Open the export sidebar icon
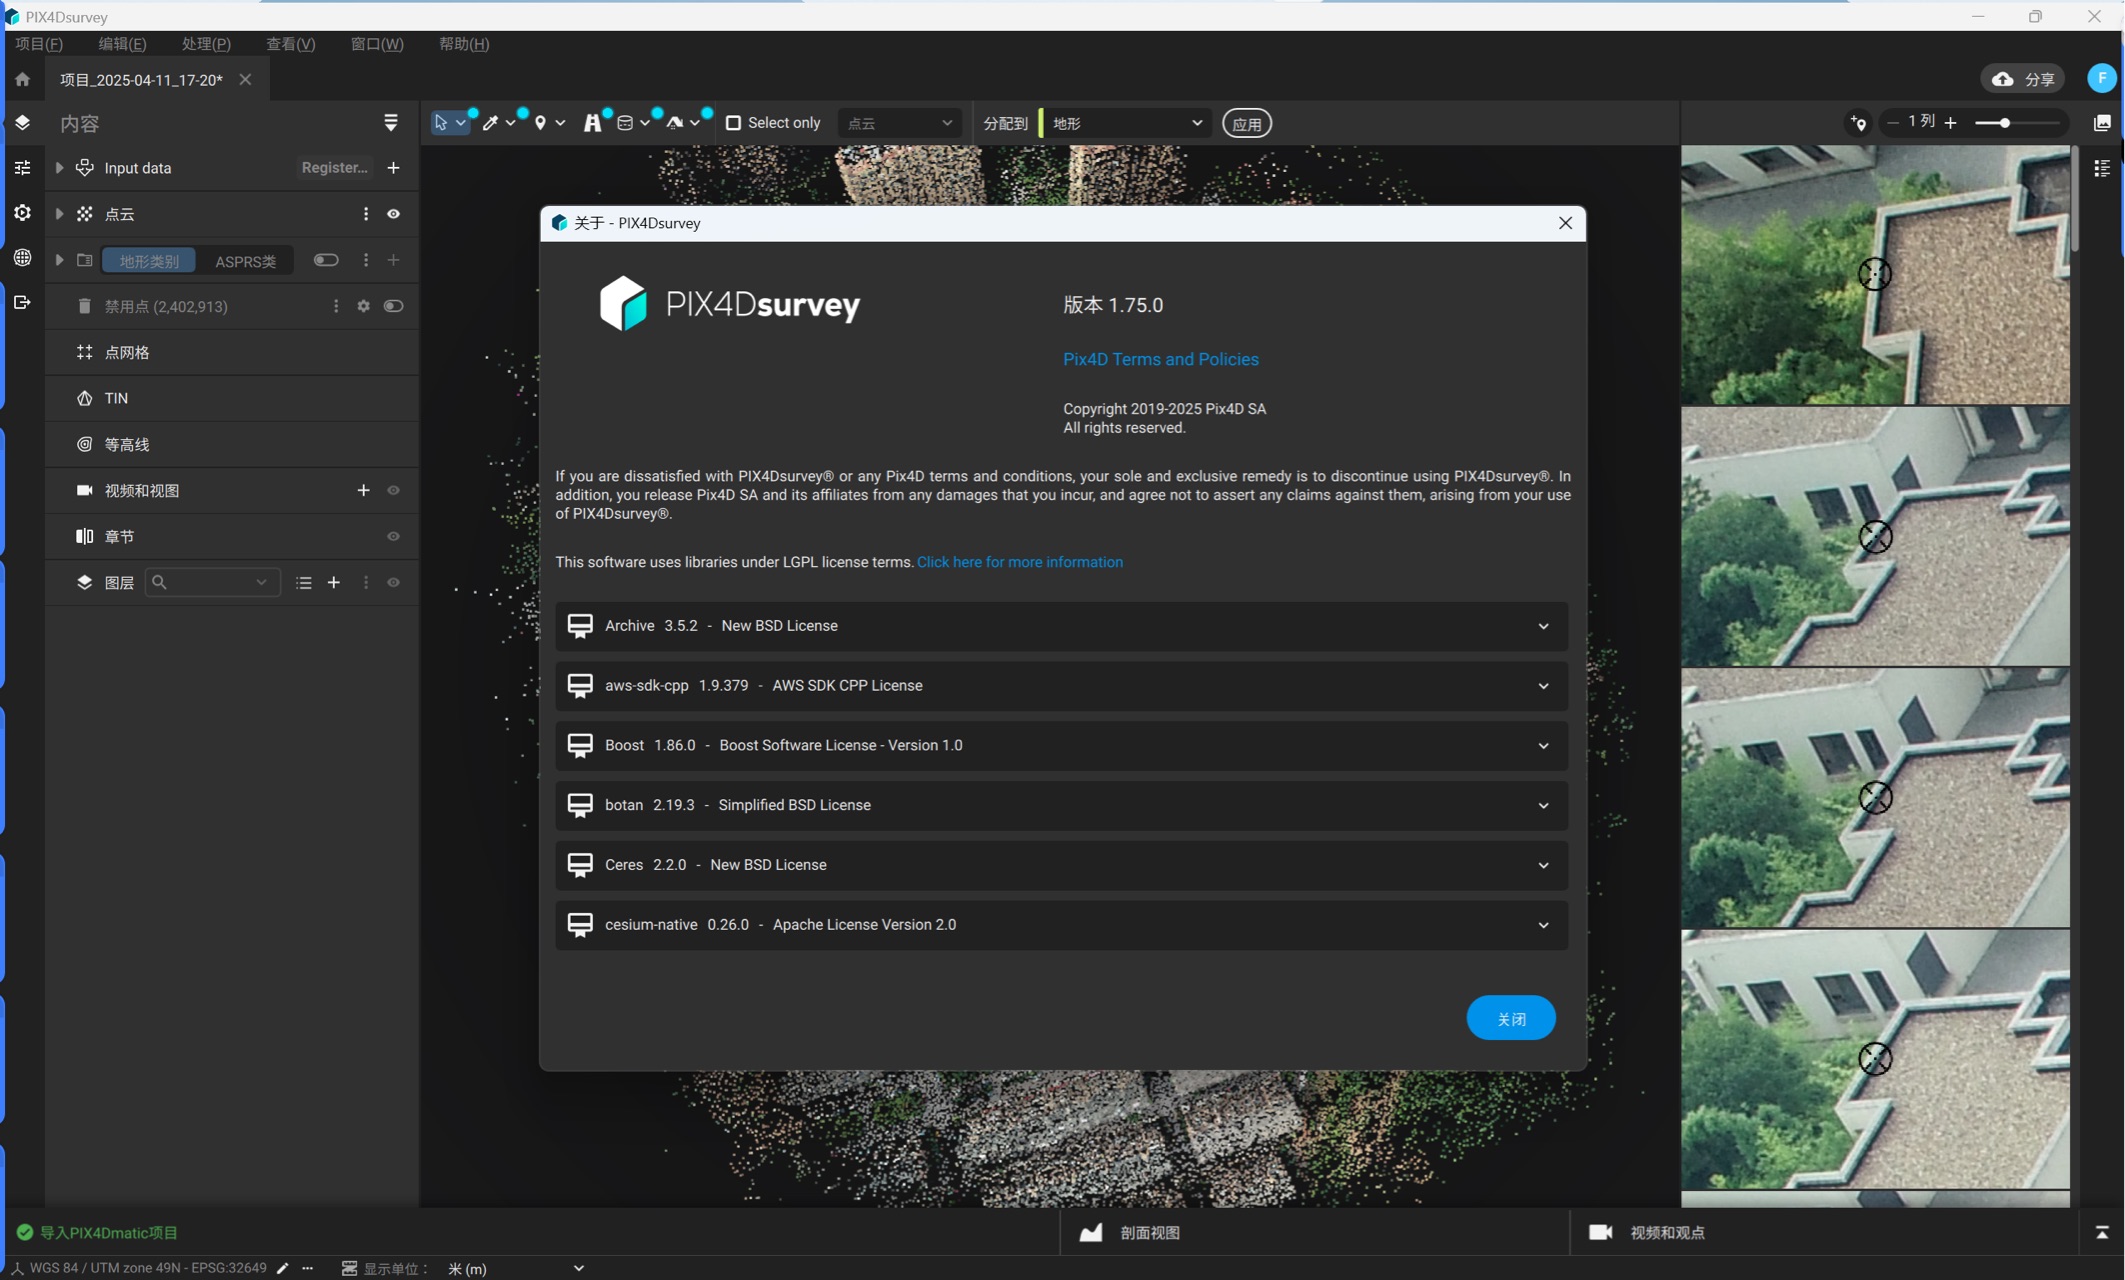 [22, 302]
